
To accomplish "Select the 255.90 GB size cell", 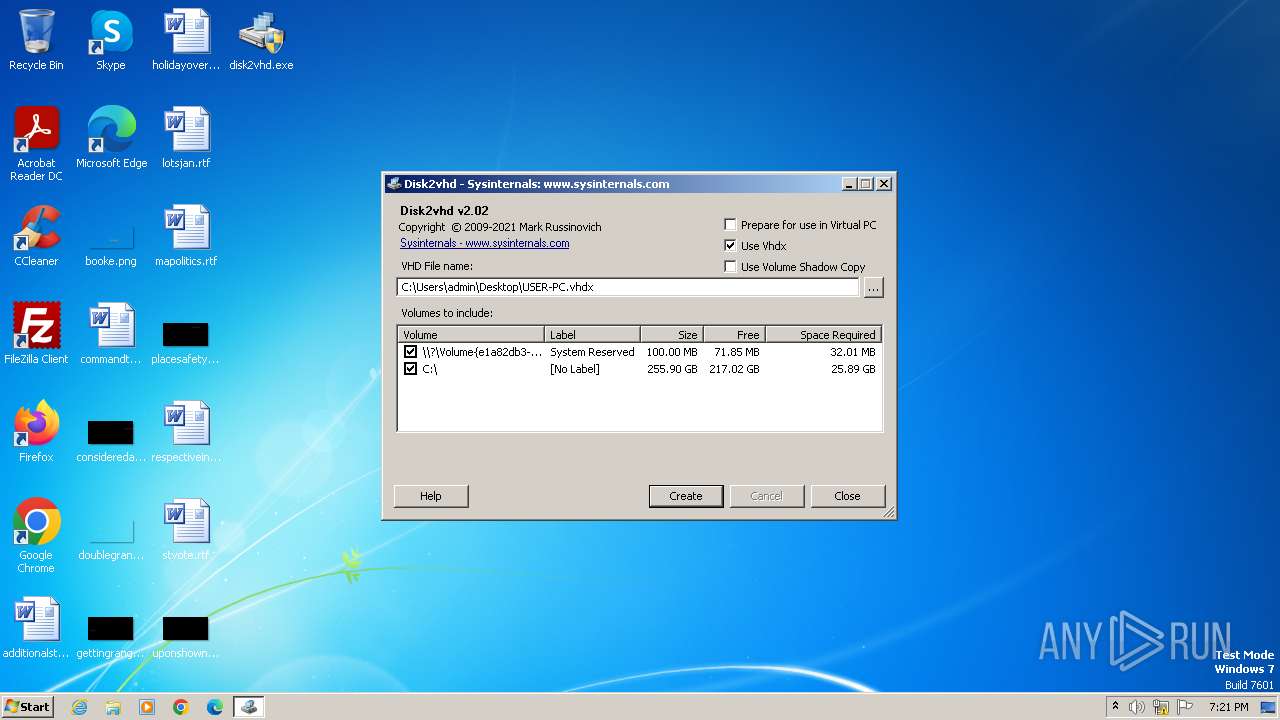I will click(672, 369).
